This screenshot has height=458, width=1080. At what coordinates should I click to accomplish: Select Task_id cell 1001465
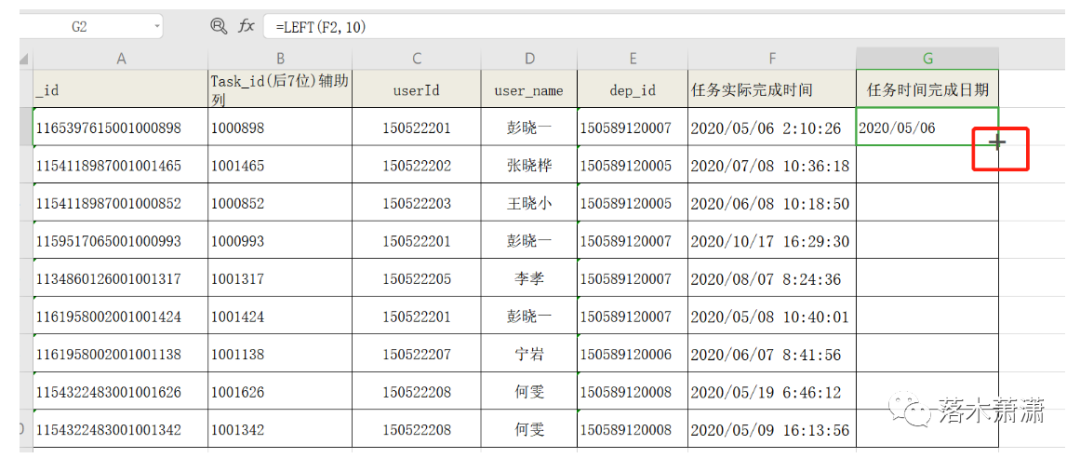point(280,165)
